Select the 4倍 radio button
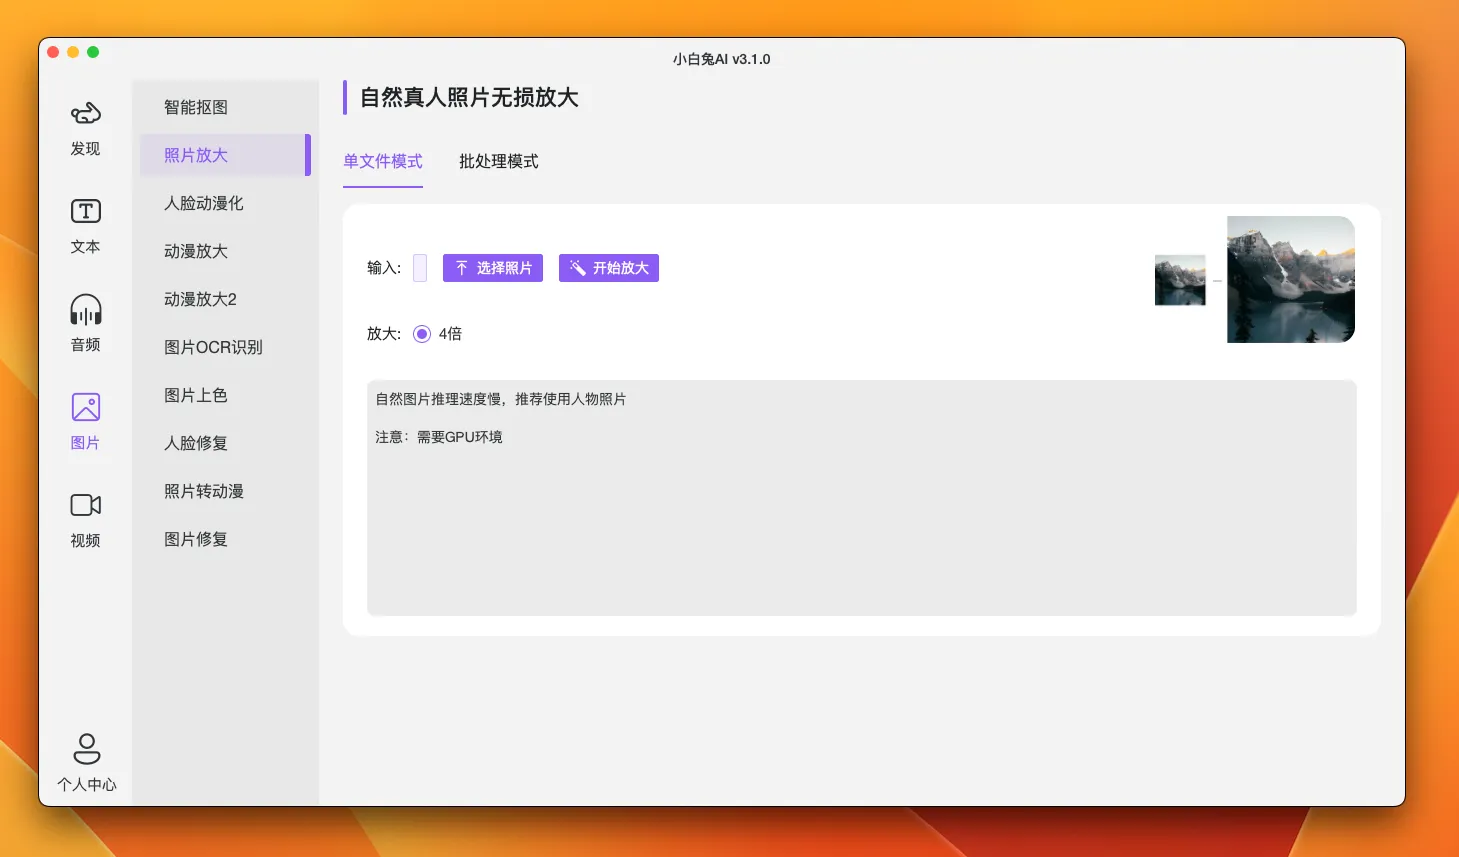 click(422, 334)
